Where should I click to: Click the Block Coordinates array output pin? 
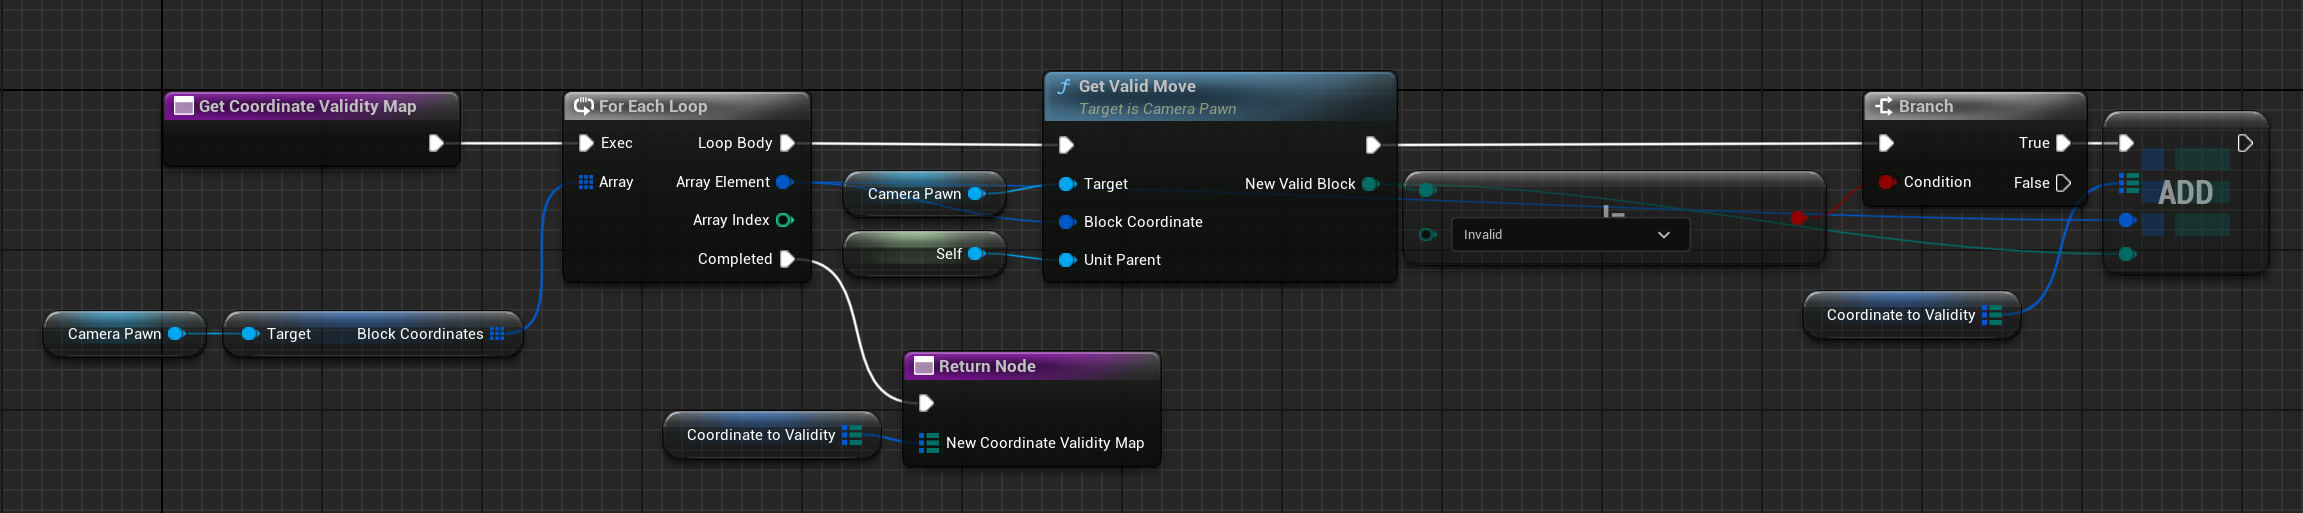497,334
